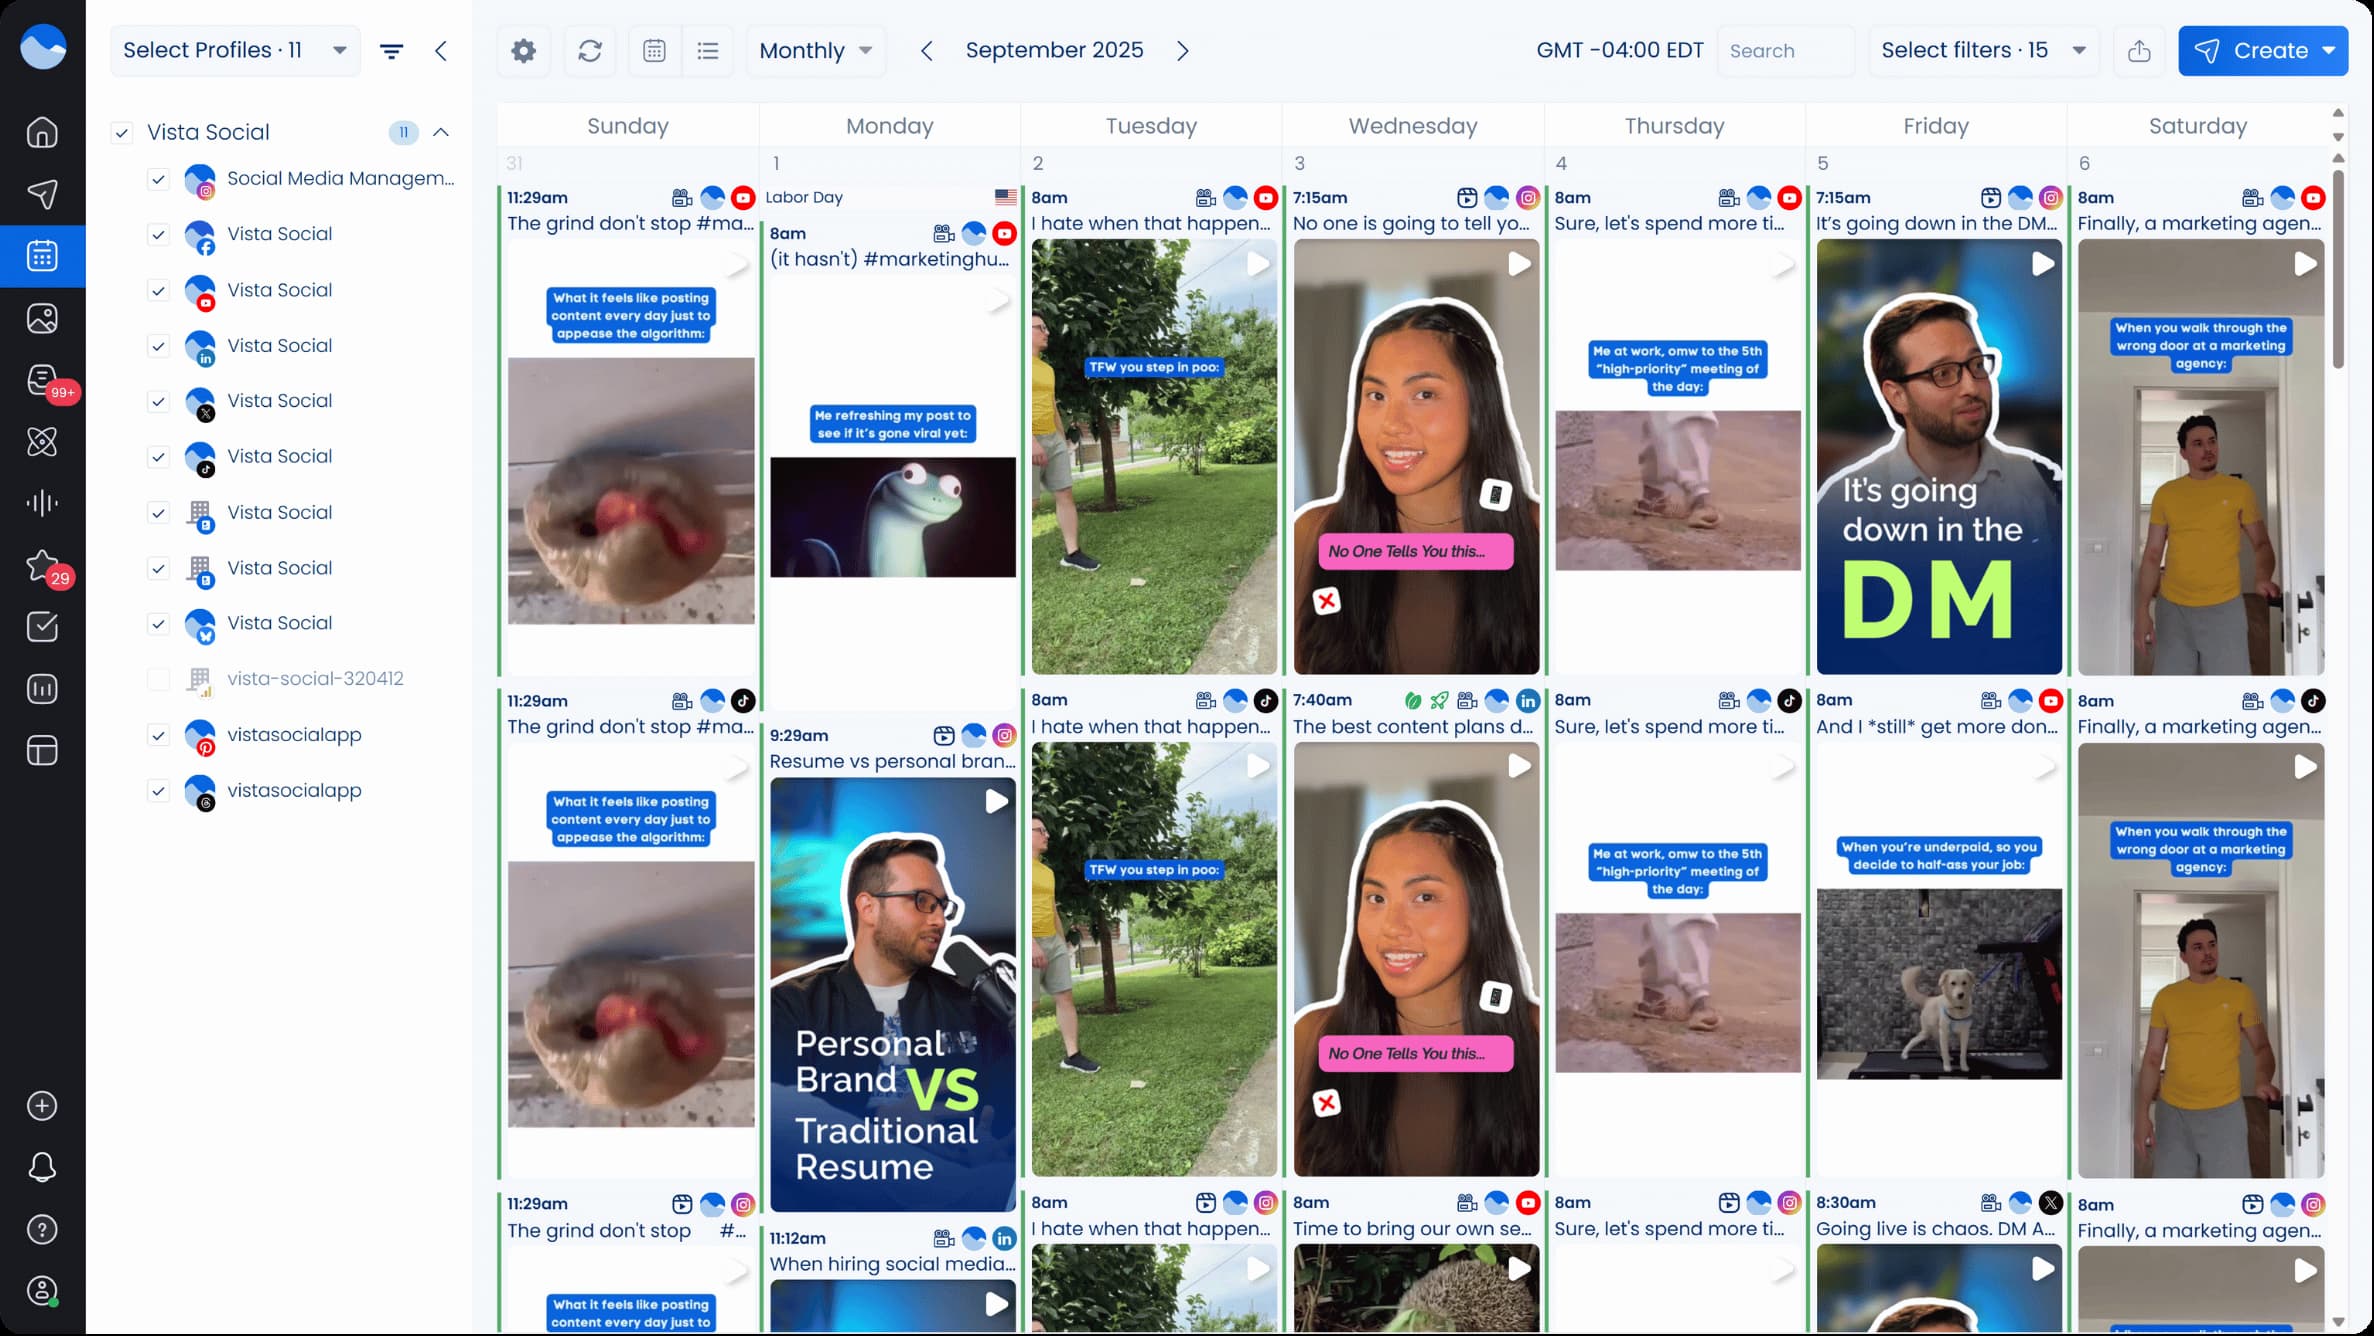Click in the Search field
The image size is (2374, 1336).
tap(1786, 51)
